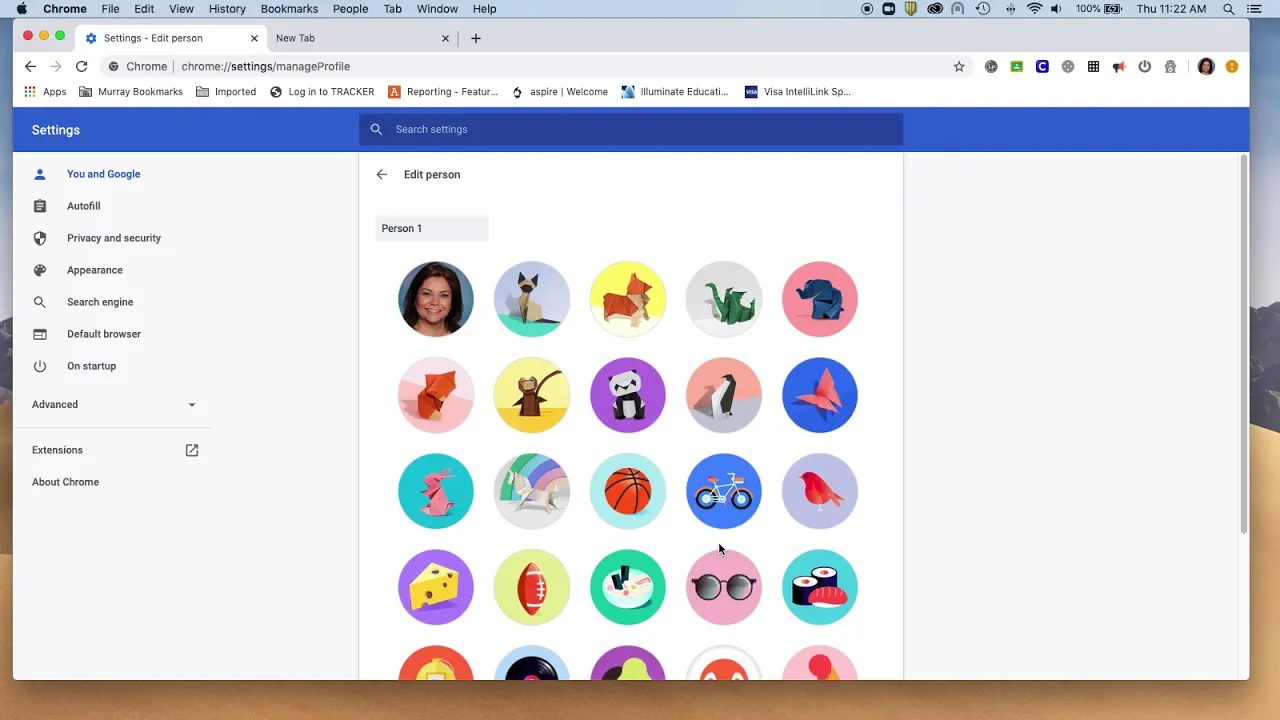This screenshot has height=720, width=1280.
Task: Open Spotlight search in menu bar
Action: pos(1229,9)
